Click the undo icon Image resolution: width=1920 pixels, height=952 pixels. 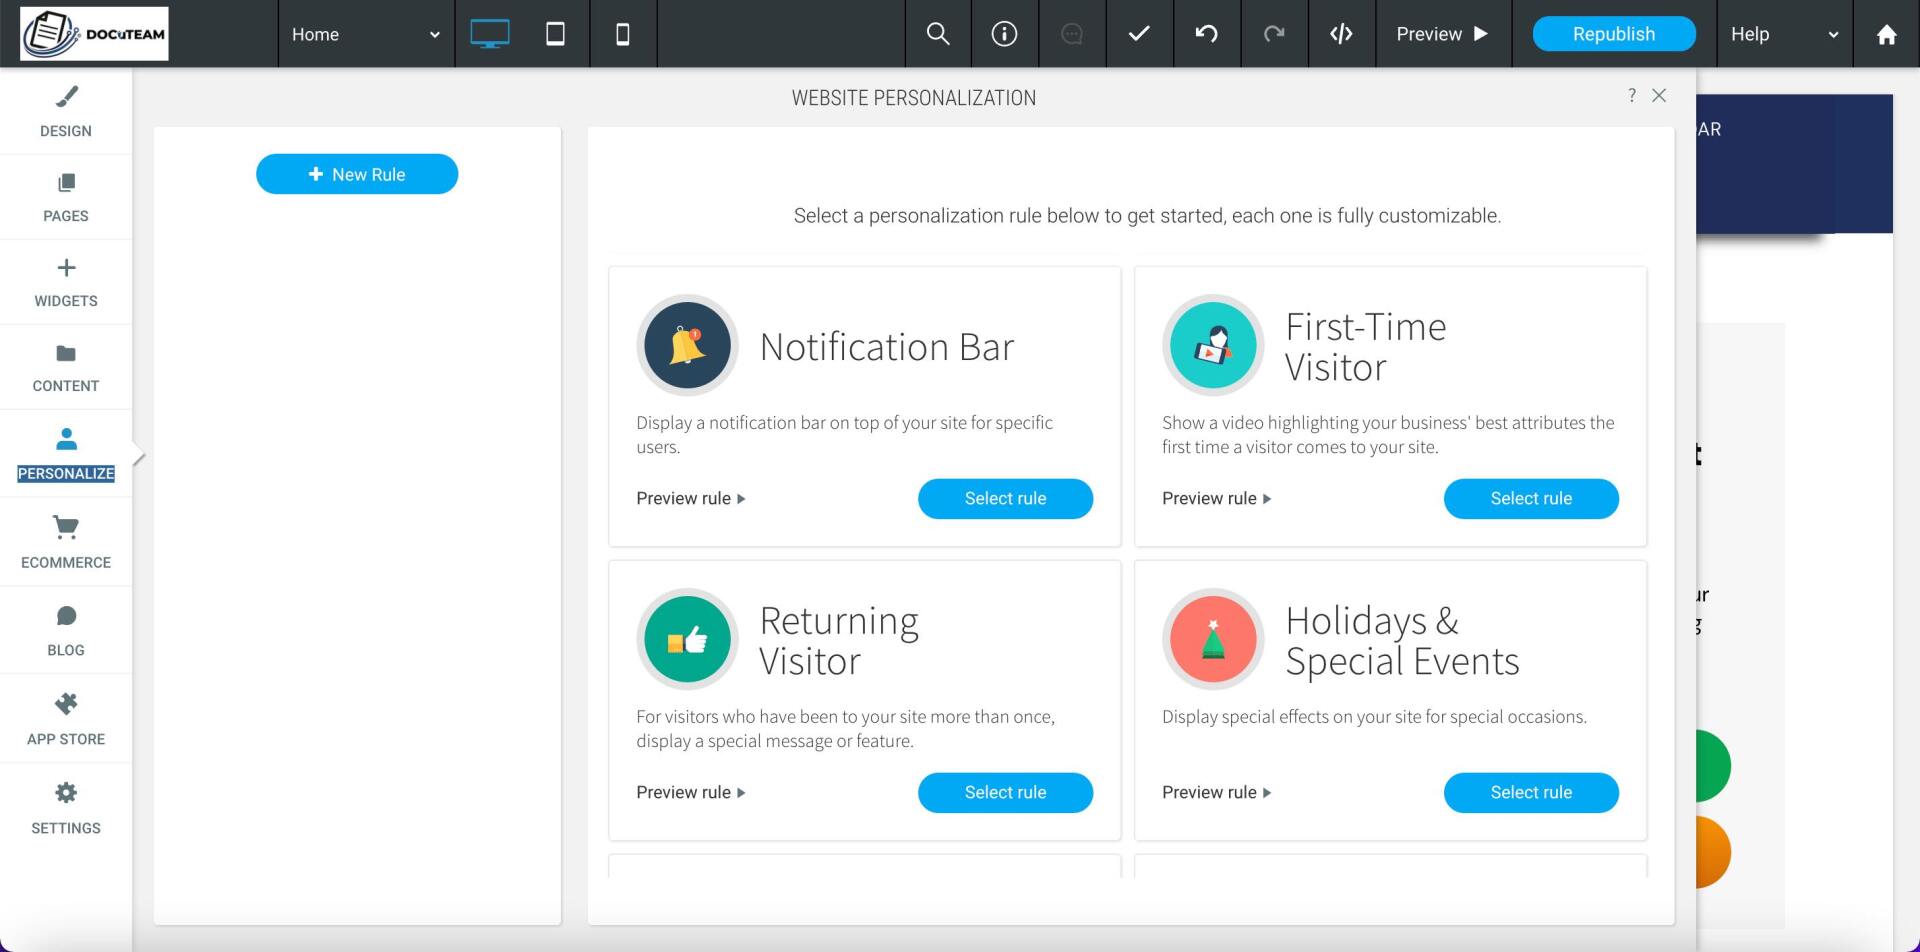click(x=1206, y=33)
